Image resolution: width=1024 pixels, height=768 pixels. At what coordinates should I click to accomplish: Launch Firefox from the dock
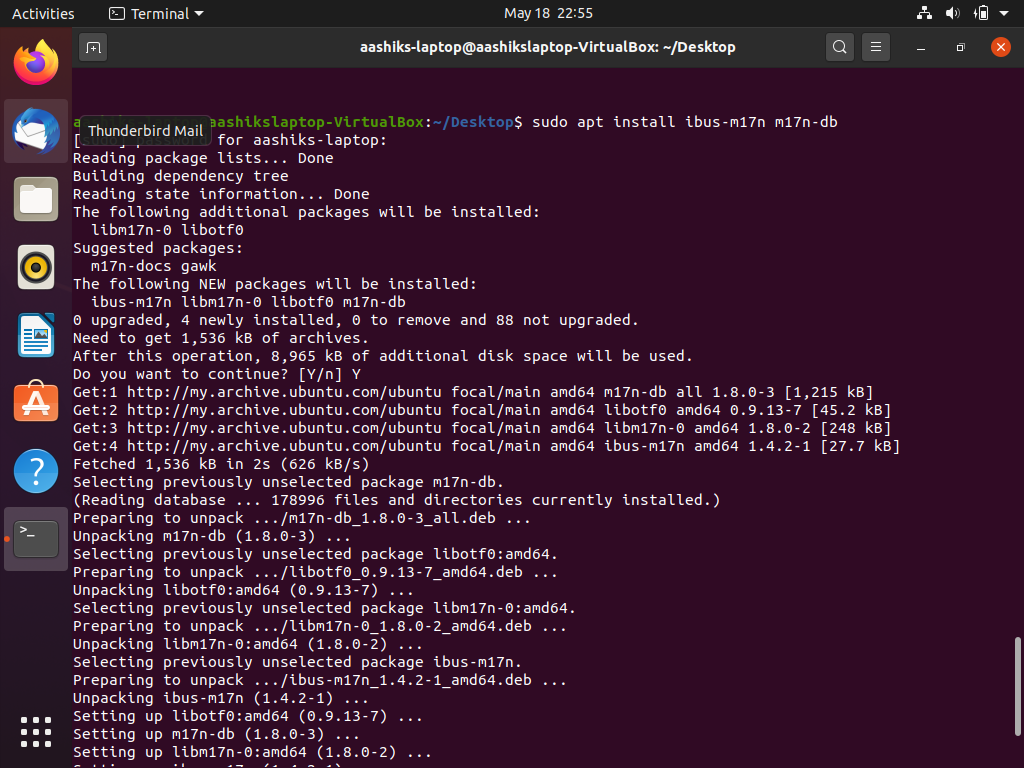36,63
